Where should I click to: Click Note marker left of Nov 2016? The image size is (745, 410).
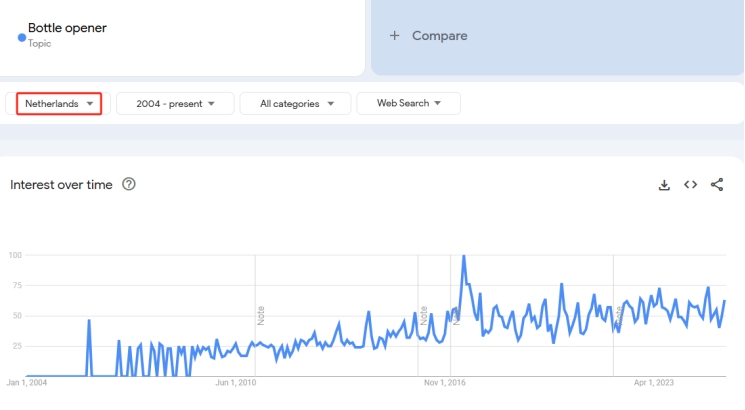[x=424, y=314]
